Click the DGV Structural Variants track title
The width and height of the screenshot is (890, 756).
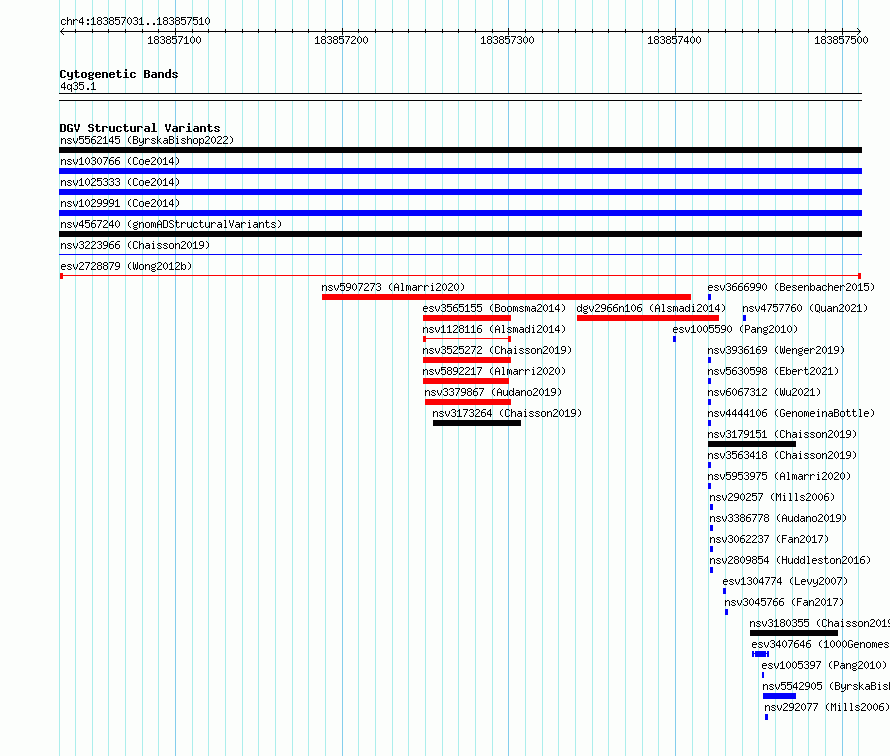(x=140, y=128)
